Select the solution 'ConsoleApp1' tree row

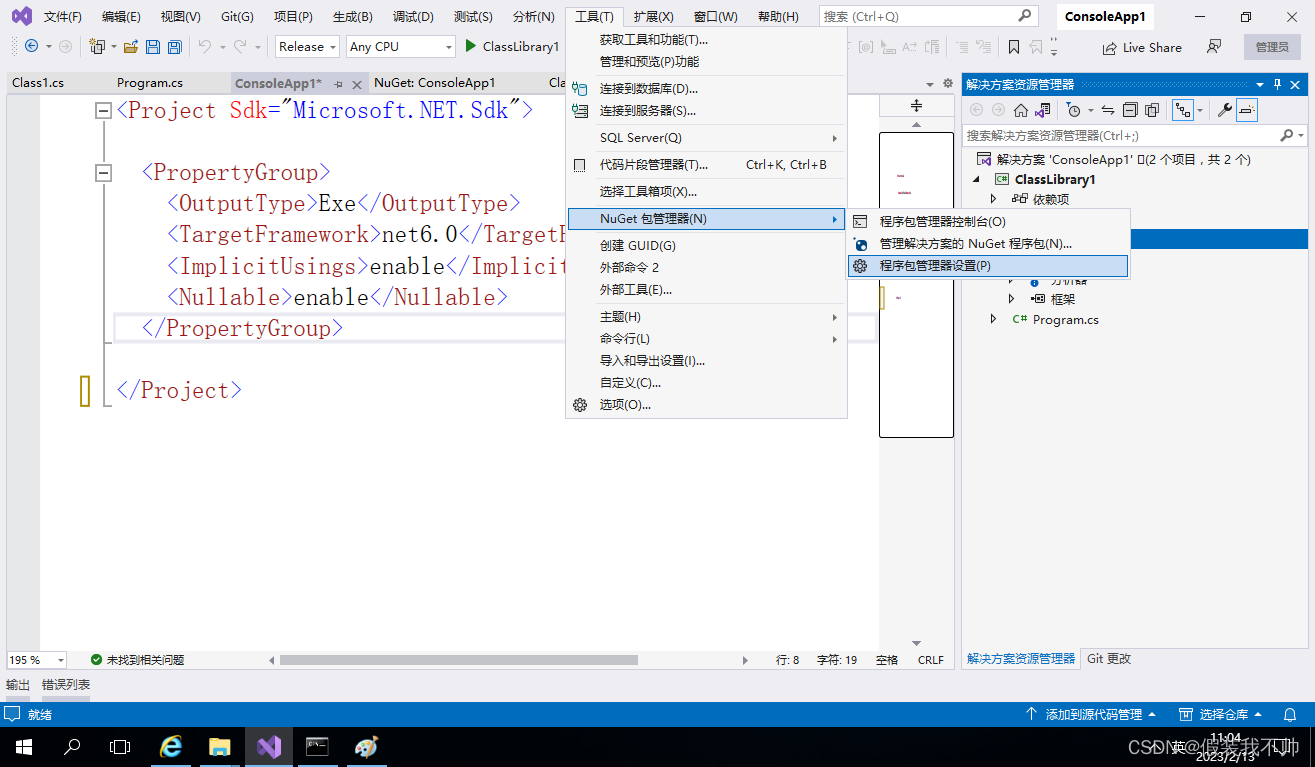point(1134,159)
